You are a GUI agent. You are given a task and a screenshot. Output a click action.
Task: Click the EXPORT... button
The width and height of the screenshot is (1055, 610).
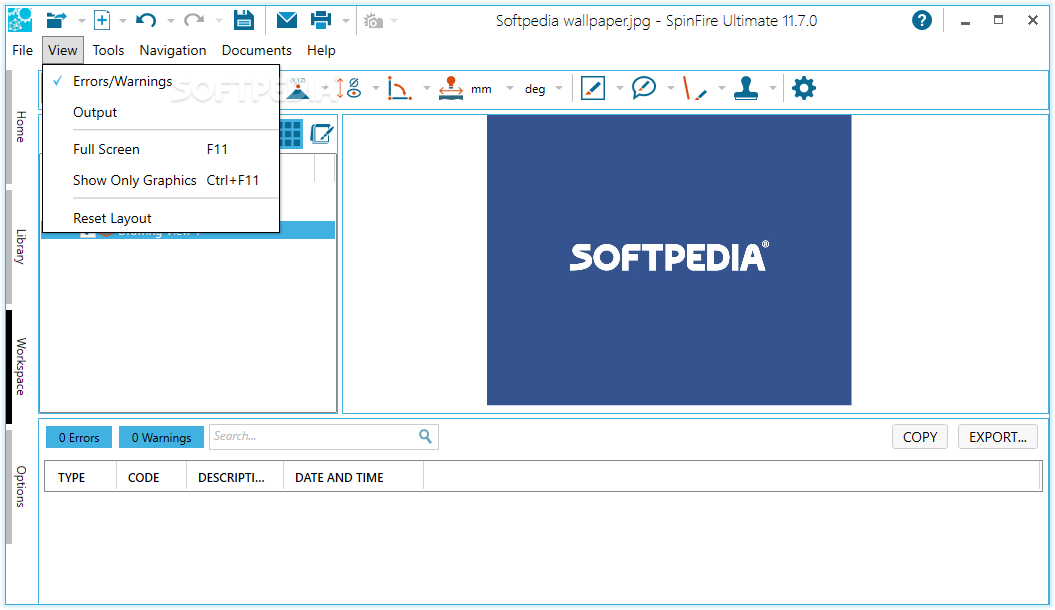click(998, 437)
